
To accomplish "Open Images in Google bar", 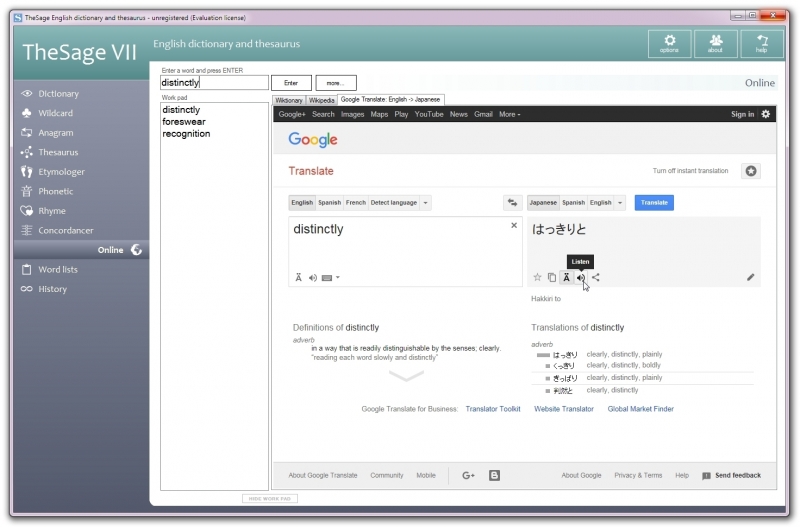I will pos(353,114).
